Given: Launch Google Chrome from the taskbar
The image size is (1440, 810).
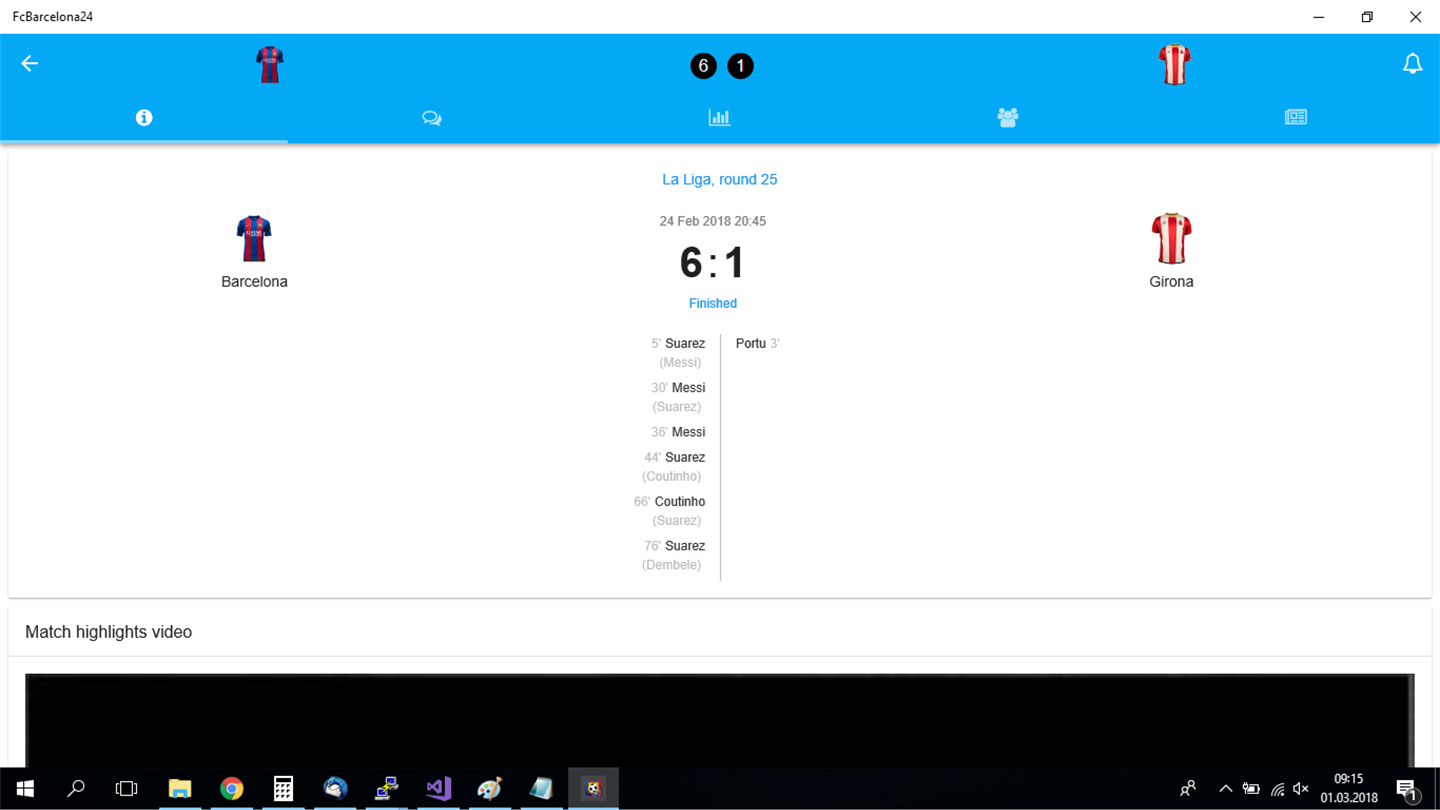Looking at the screenshot, I should point(232,789).
